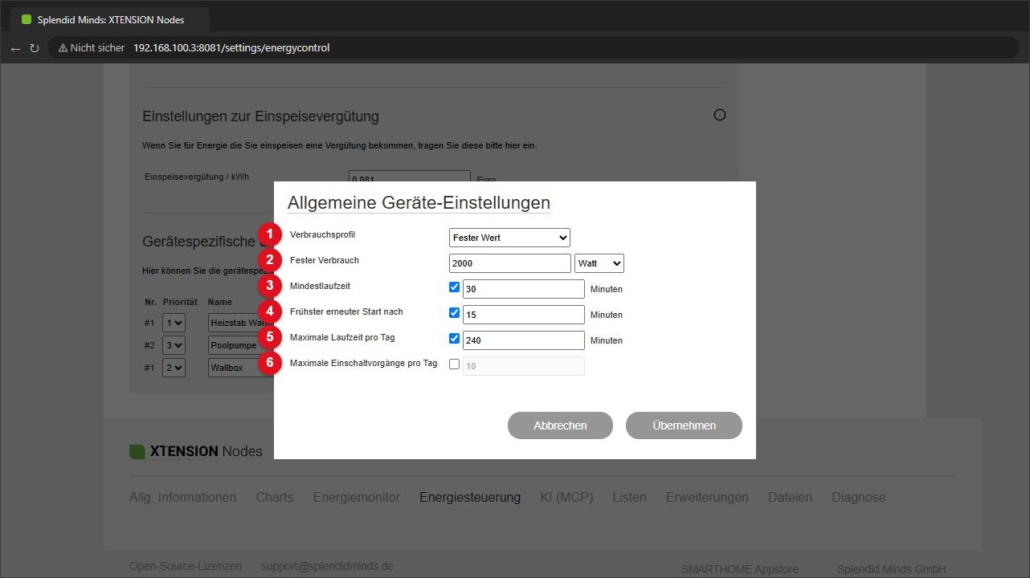The height and width of the screenshot is (578, 1030).
Task: Click Splendid Minds GmbH footer link
Action: coord(891,569)
